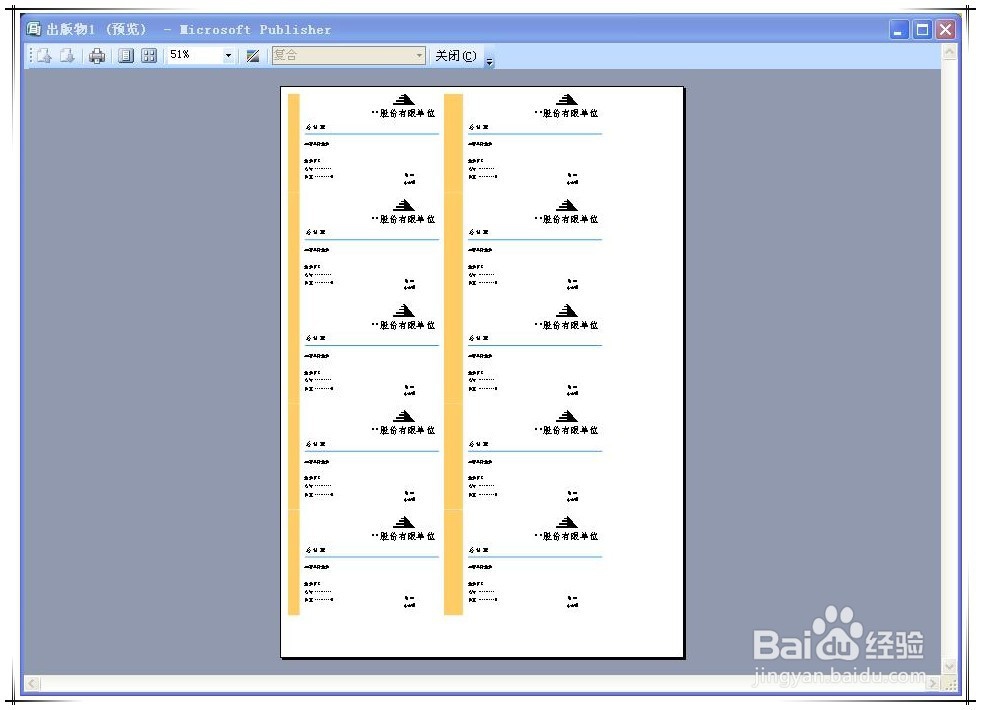Expand the toolbar options arrow after 关闭
The height and width of the screenshot is (710, 981).
[489, 60]
